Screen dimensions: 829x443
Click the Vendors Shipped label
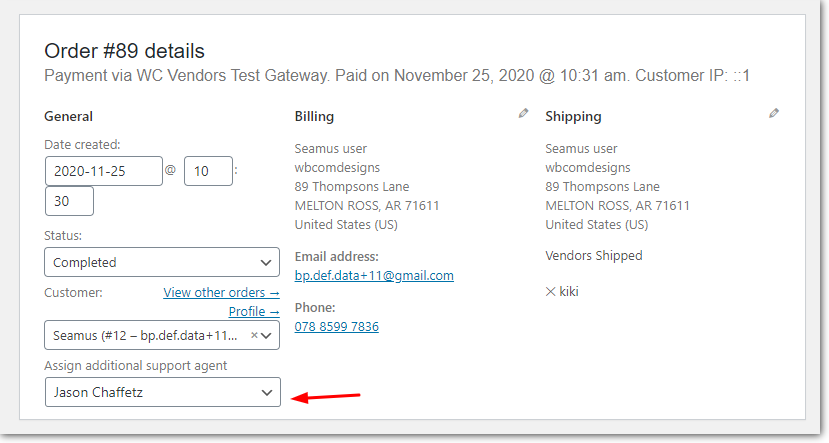pos(594,256)
